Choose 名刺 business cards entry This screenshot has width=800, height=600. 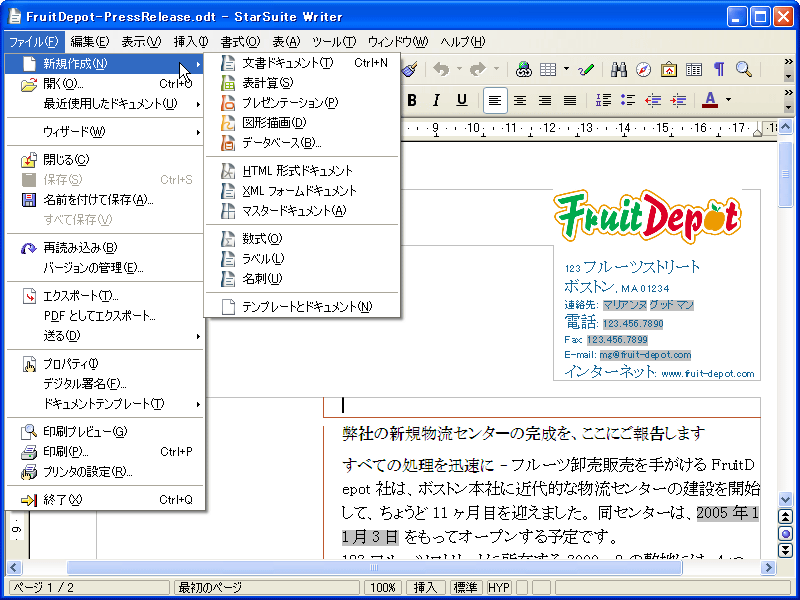(303, 279)
